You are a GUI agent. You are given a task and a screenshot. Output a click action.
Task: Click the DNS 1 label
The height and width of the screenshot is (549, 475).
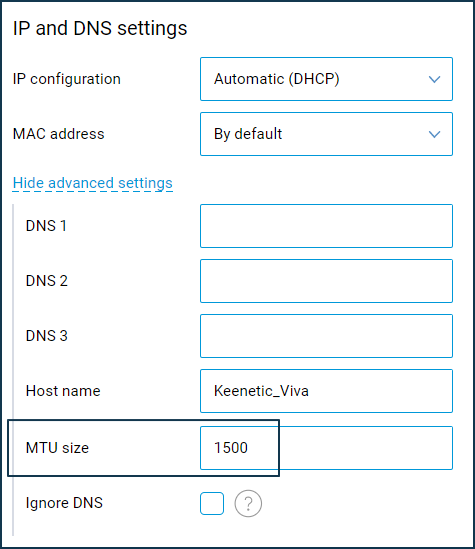[x=46, y=226]
